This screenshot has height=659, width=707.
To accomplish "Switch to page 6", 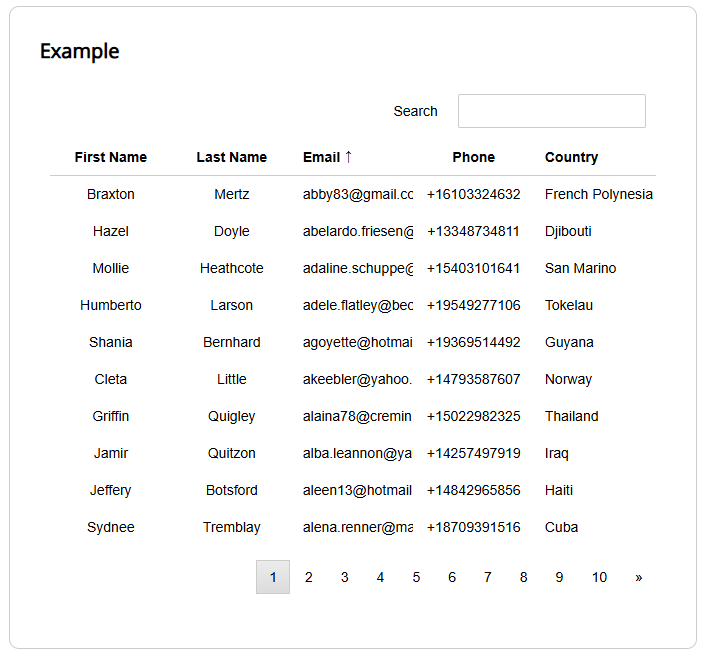I will tap(452, 577).
